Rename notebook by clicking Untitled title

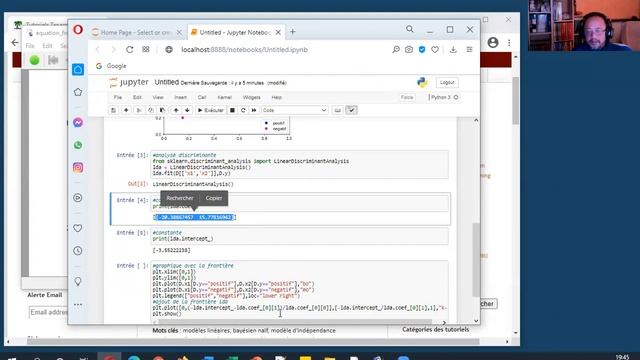pyautogui.click(x=167, y=82)
